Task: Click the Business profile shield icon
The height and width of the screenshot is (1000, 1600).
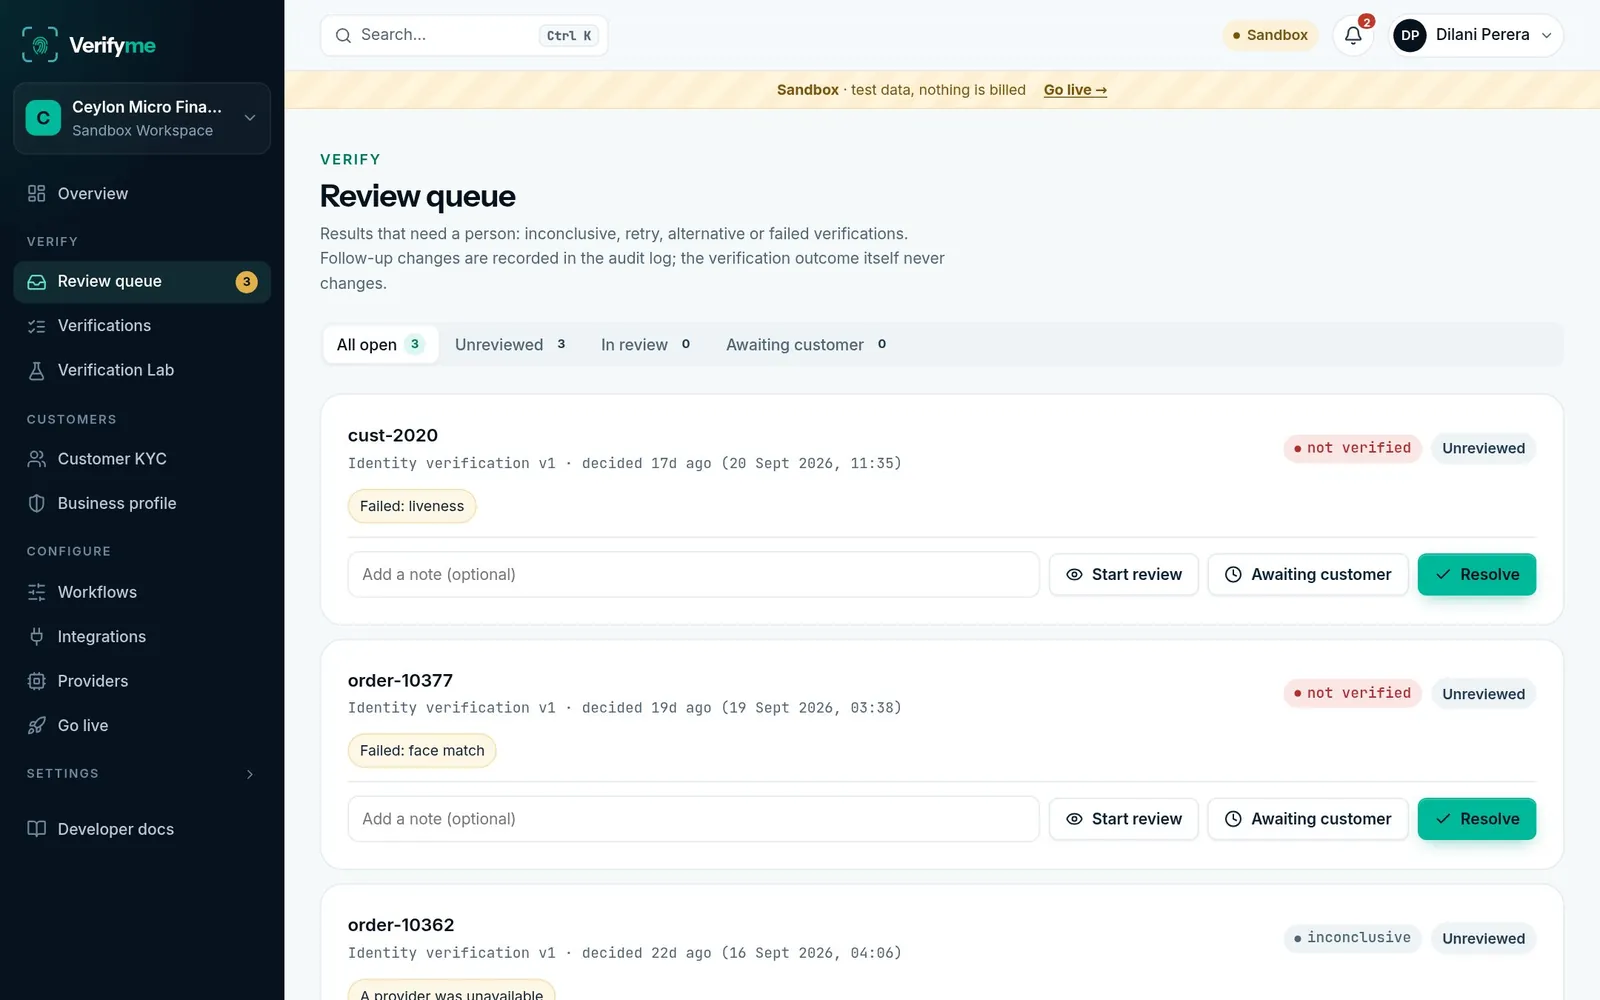Action: [37, 503]
